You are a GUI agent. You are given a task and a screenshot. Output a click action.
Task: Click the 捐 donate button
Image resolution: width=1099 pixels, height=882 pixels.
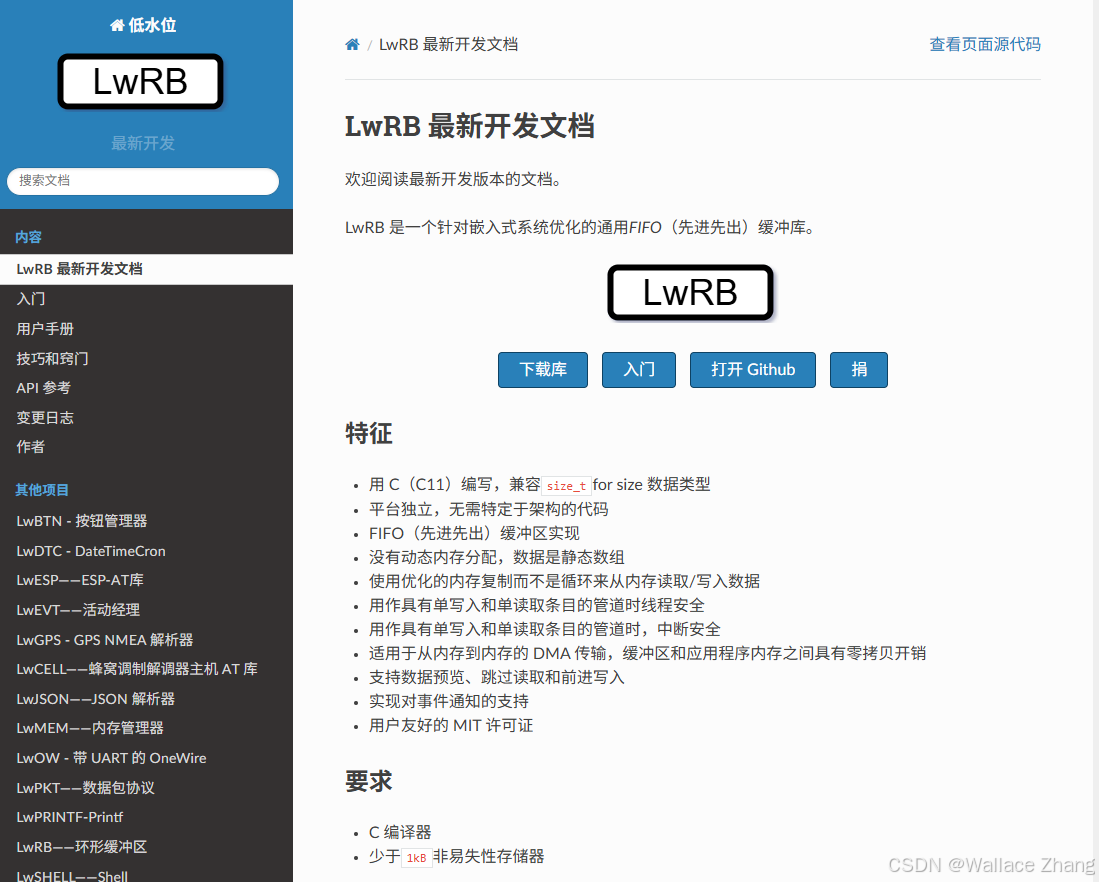pos(859,369)
